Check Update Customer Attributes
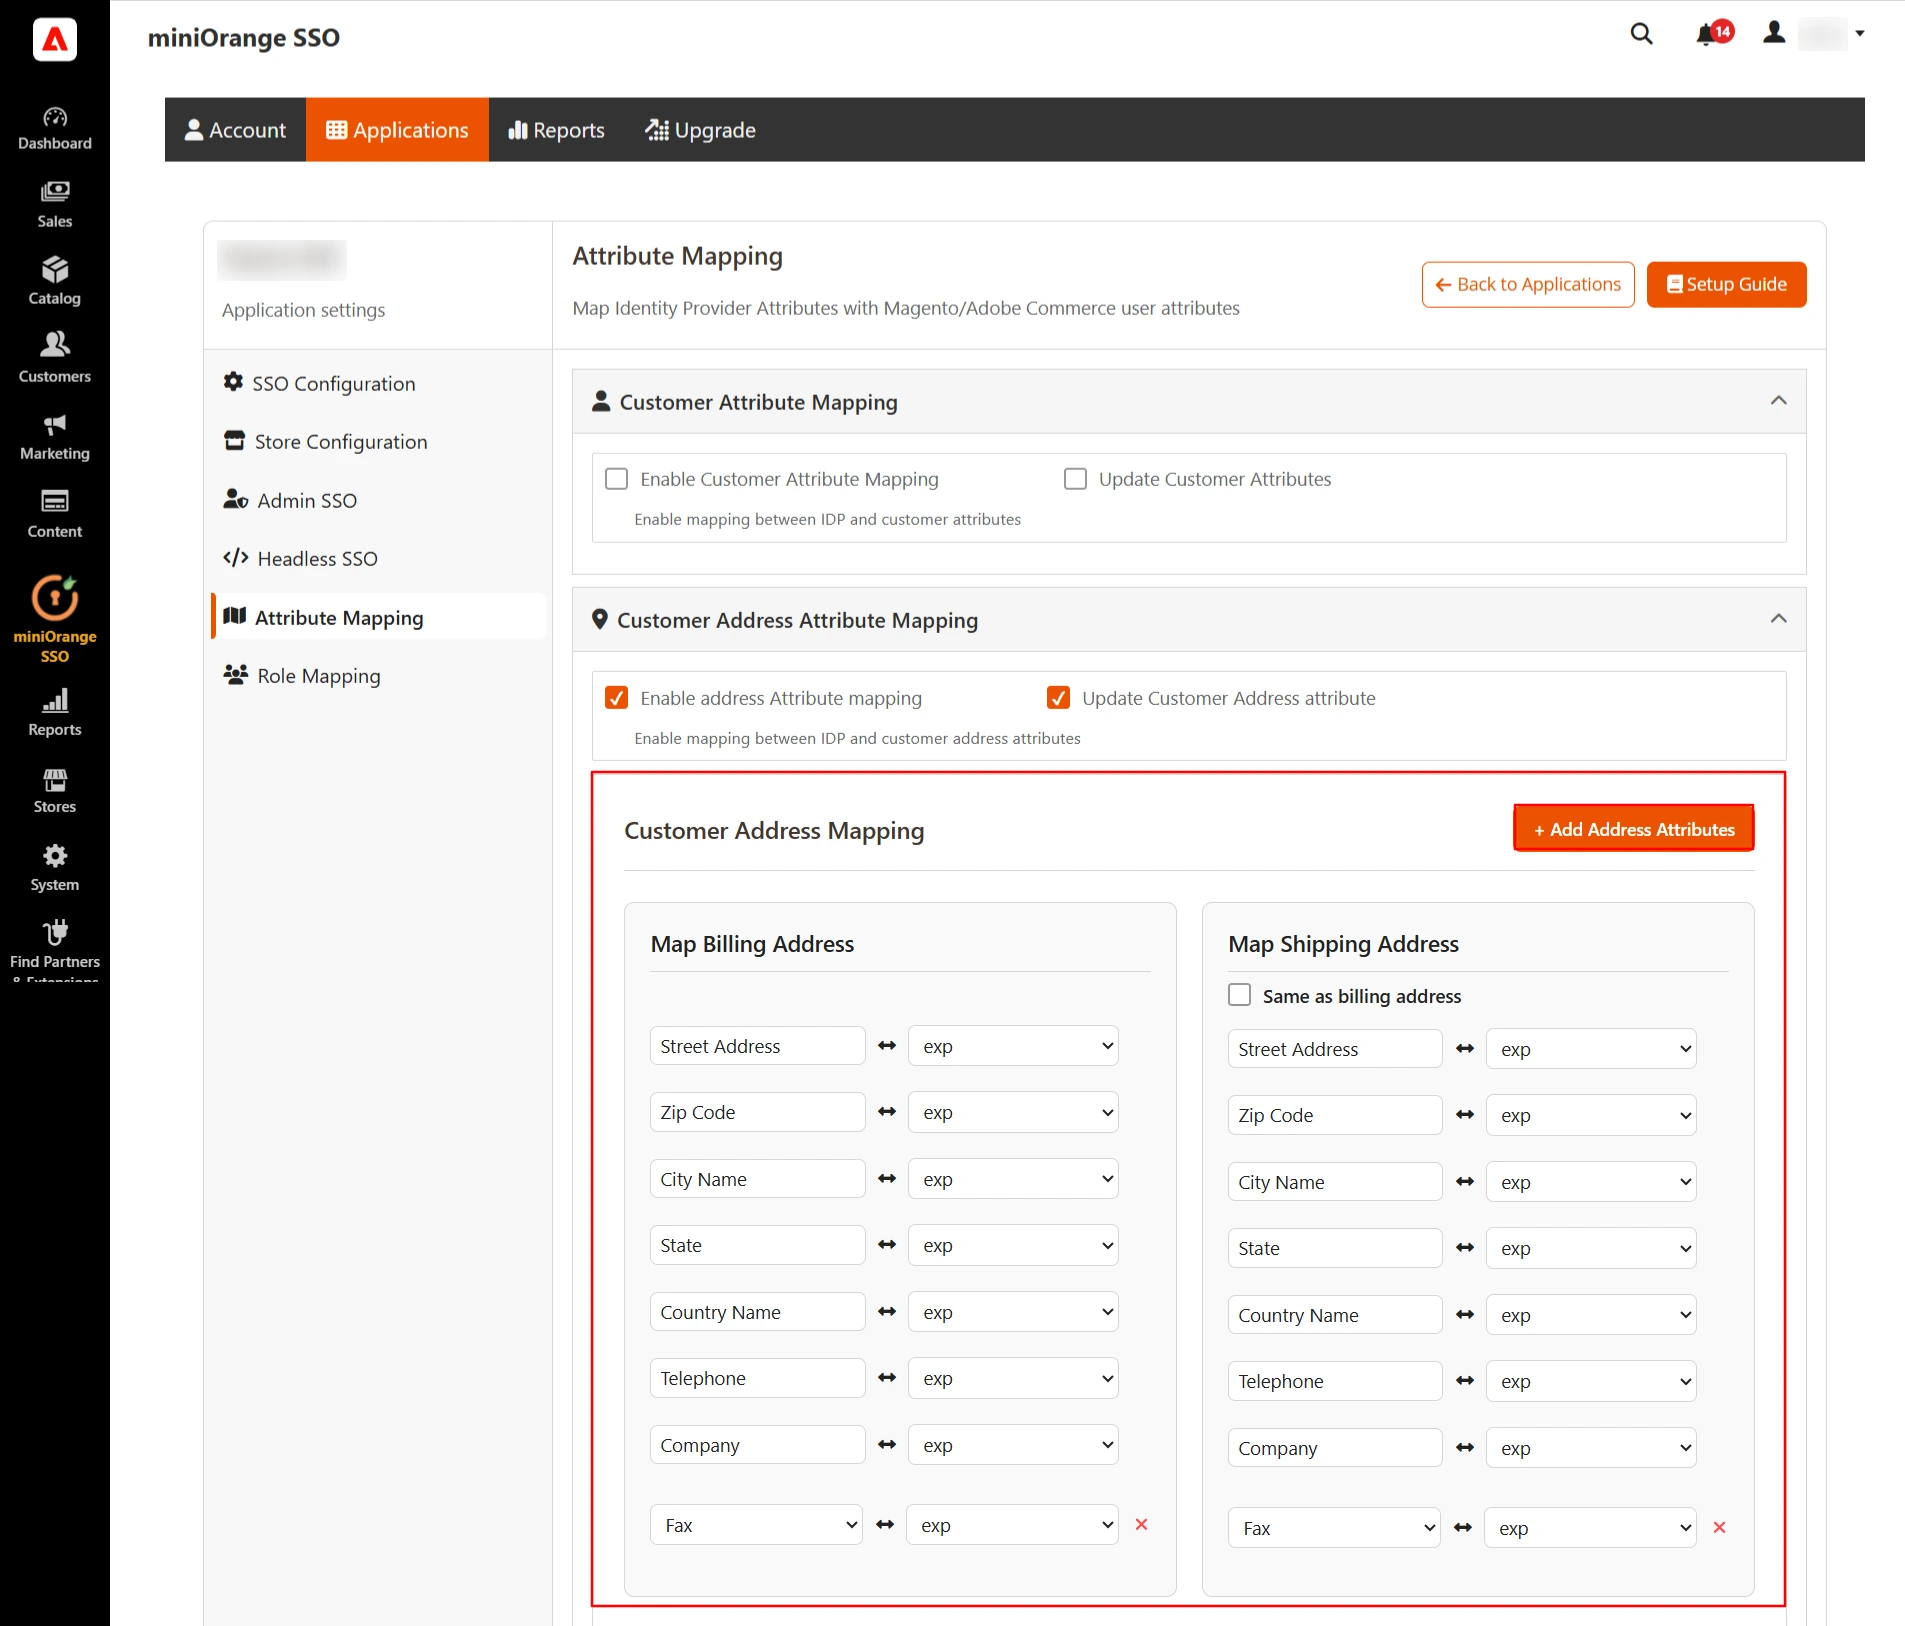The image size is (1905, 1626). 1075,479
